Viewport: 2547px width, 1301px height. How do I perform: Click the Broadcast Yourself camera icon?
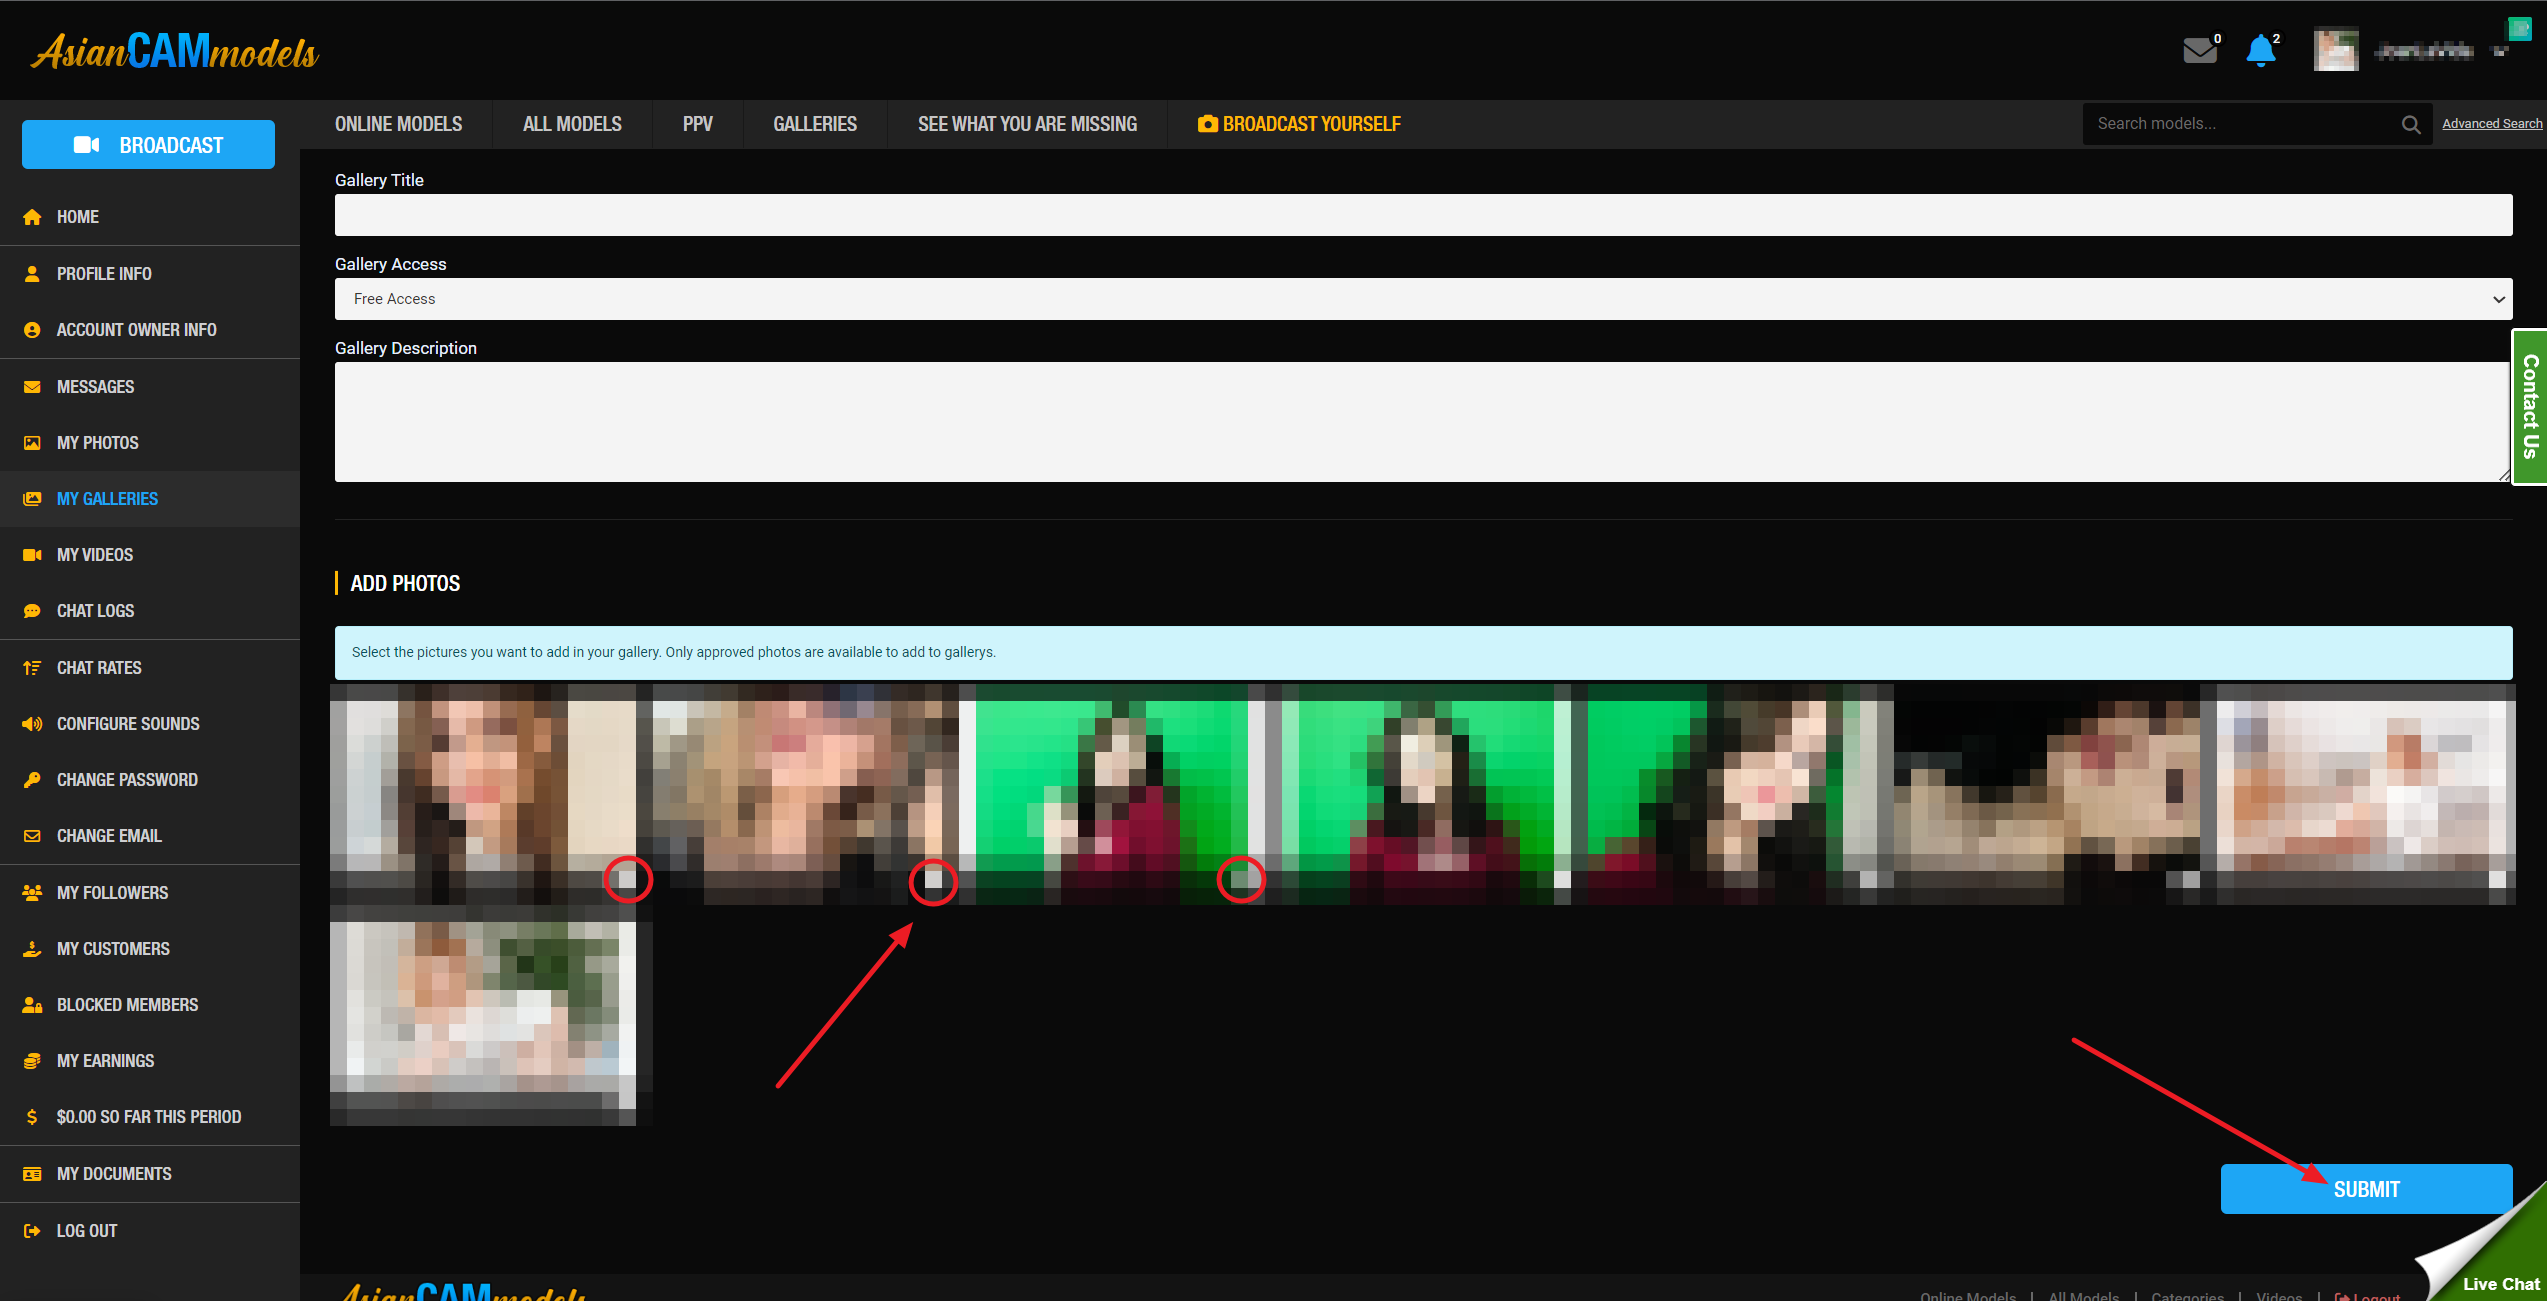pos(1208,124)
